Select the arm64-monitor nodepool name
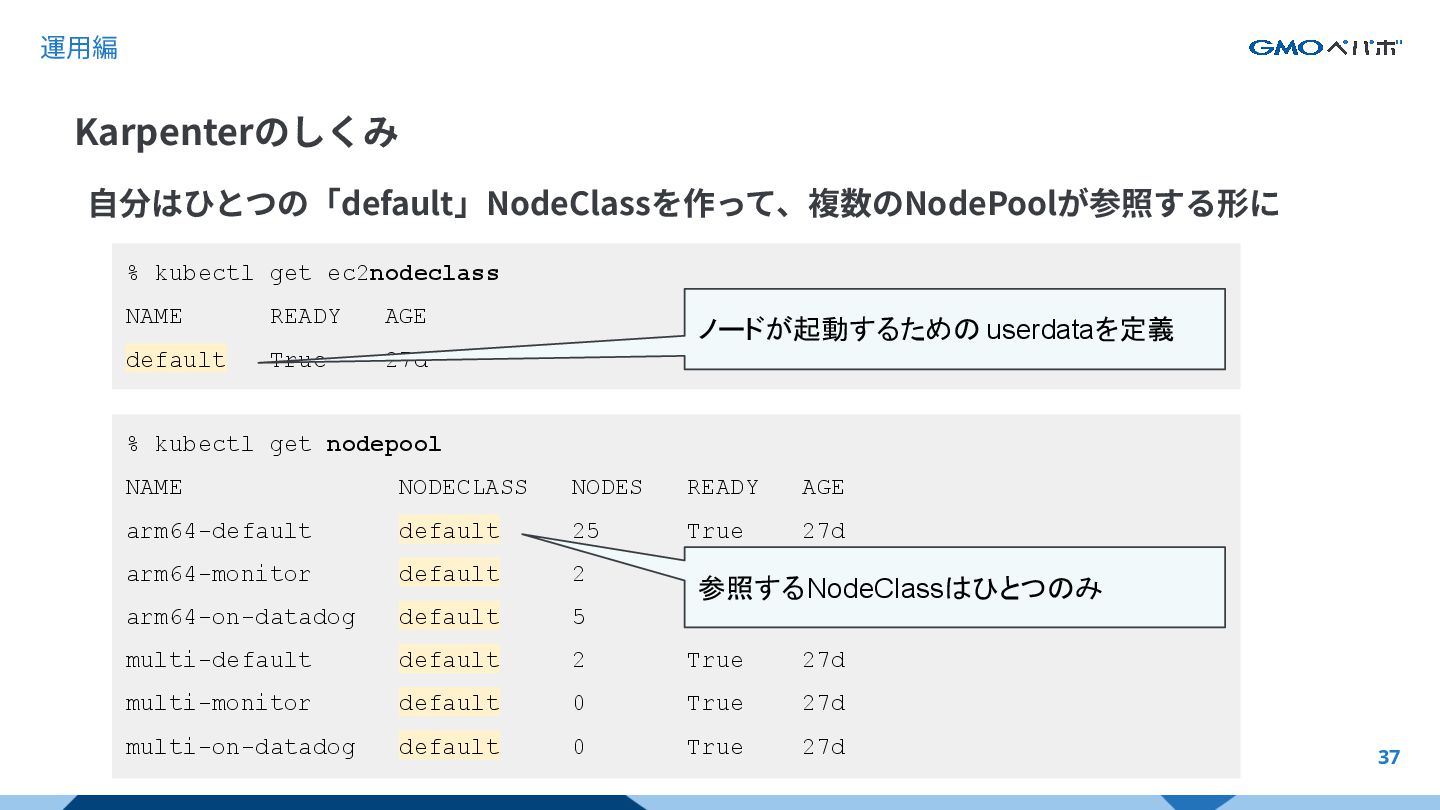The height and width of the screenshot is (810, 1440). [218, 574]
